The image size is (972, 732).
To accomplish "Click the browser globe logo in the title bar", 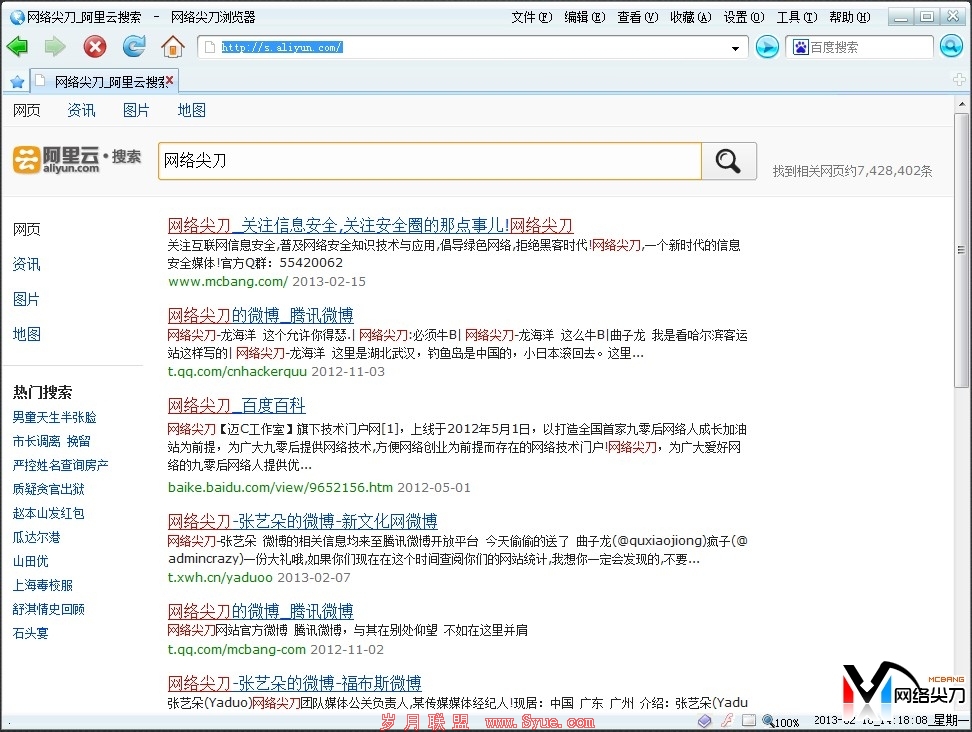I will point(17,17).
